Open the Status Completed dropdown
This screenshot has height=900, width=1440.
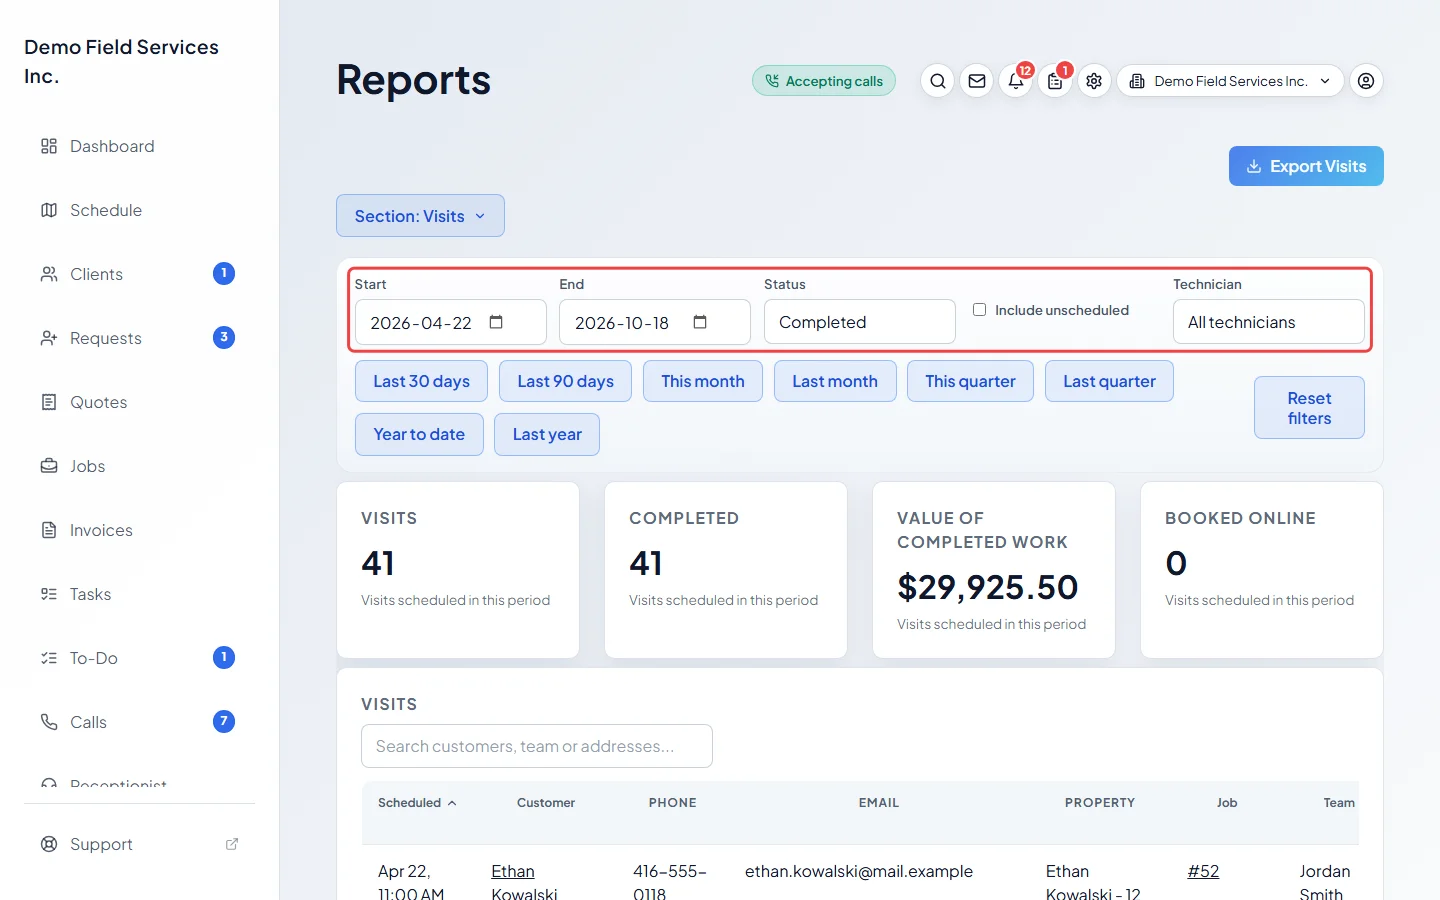860,322
